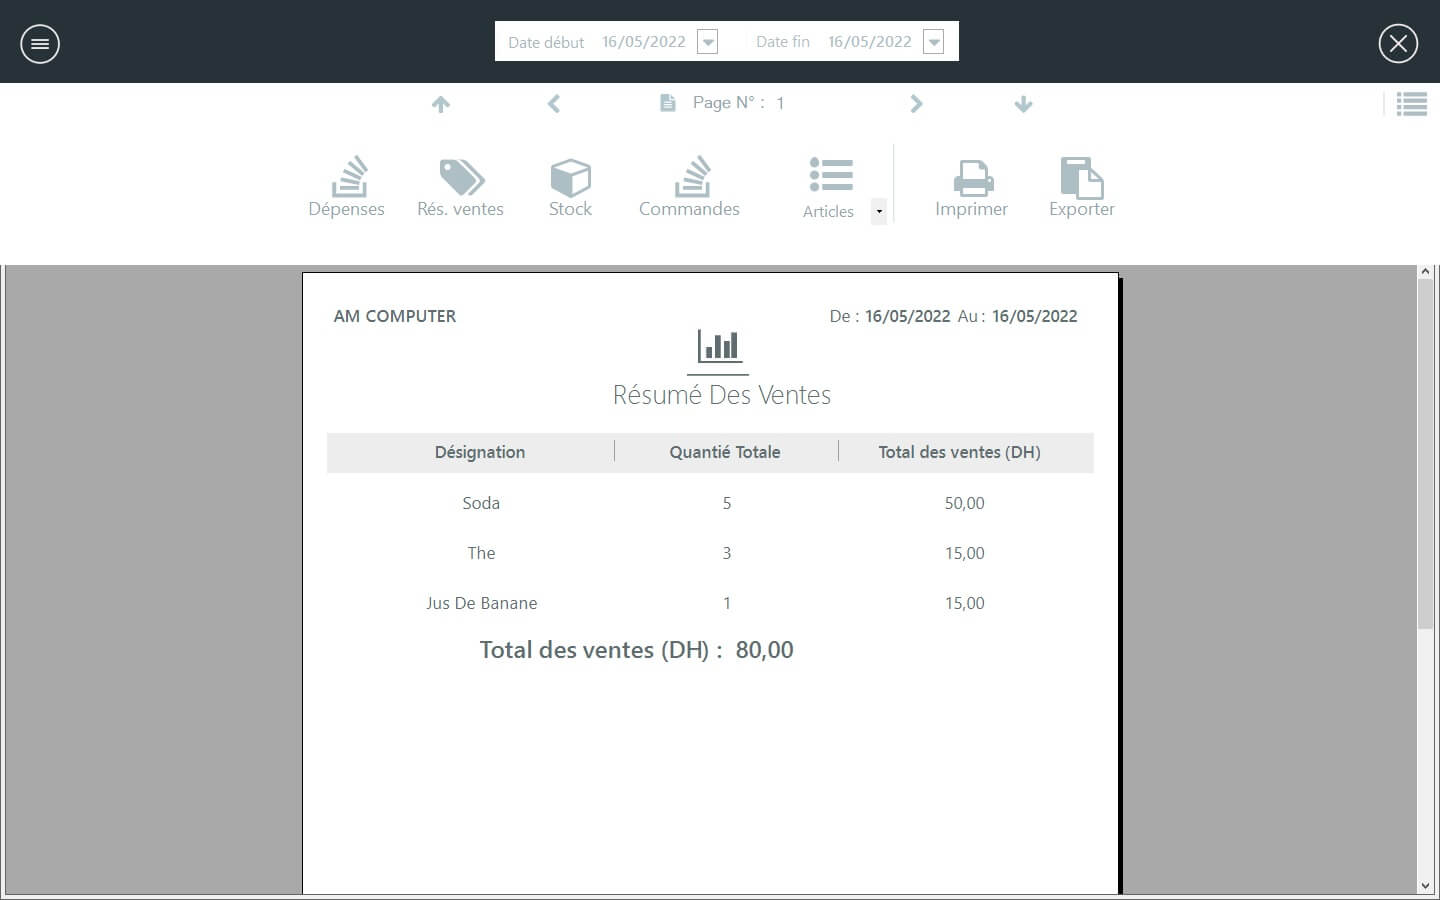
Task: Show the Rés. ventes sales summary
Action: [460, 187]
